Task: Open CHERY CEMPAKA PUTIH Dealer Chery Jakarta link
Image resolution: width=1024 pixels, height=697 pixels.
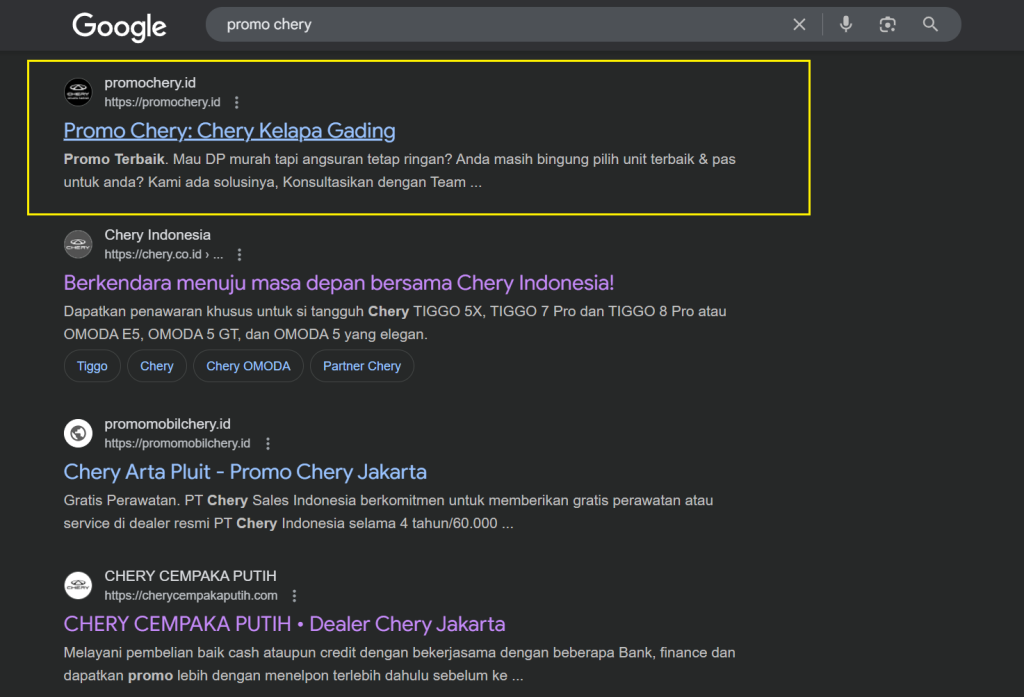Action: pos(284,624)
